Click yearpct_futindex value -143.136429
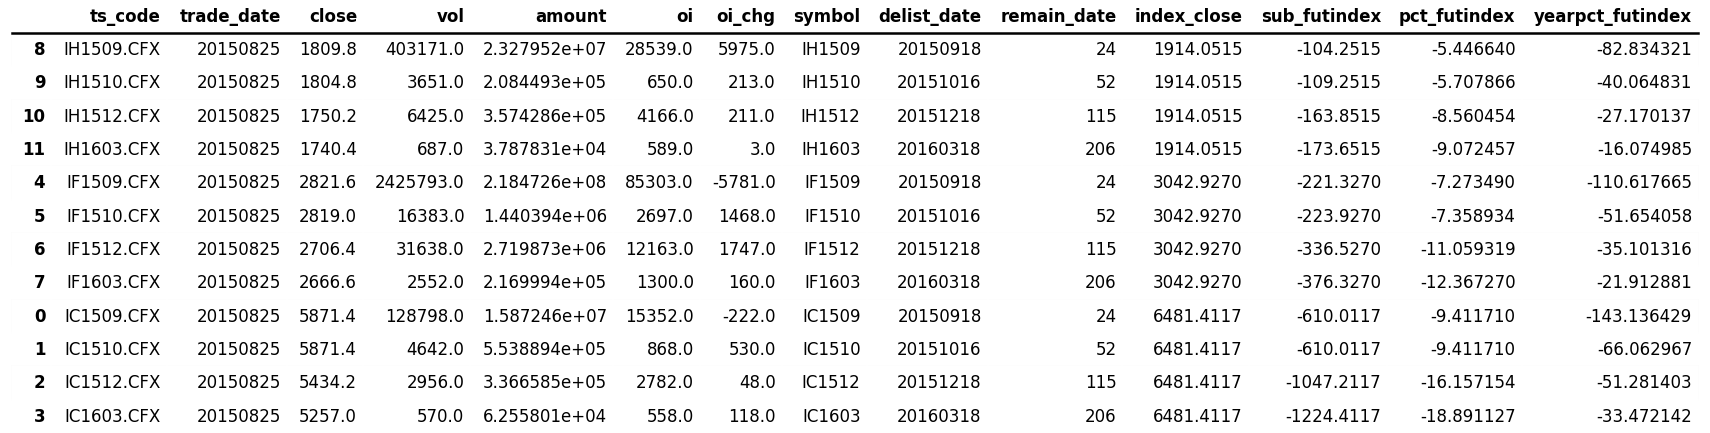Viewport: 1710px width, 433px height. (1638, 317)
